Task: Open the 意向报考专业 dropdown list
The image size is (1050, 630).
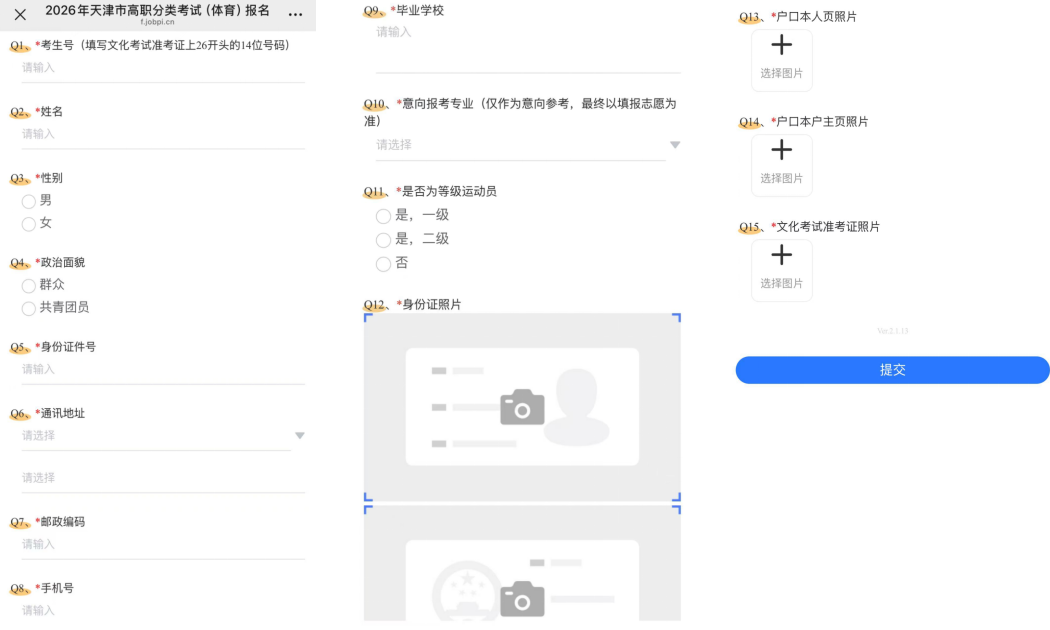Action: coord(520,145)
